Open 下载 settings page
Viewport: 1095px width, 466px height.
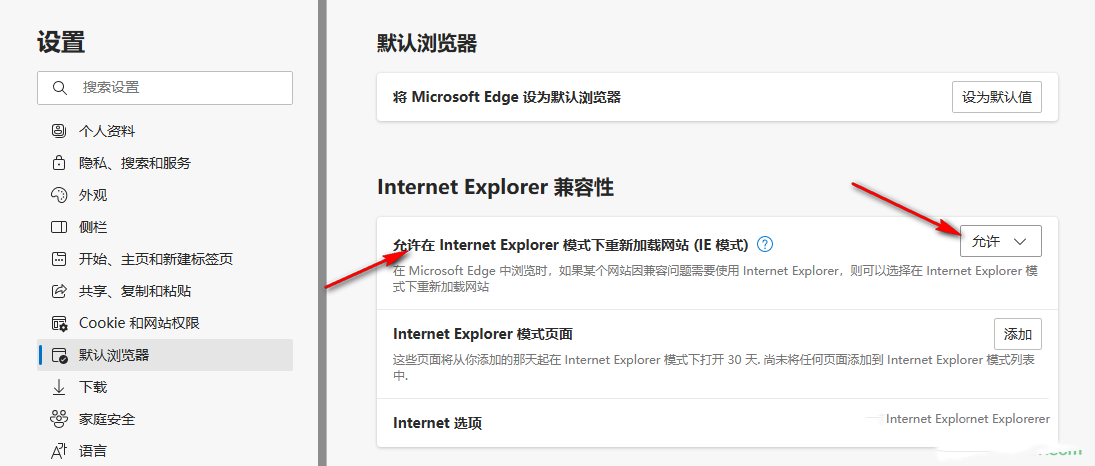(165, 387)
